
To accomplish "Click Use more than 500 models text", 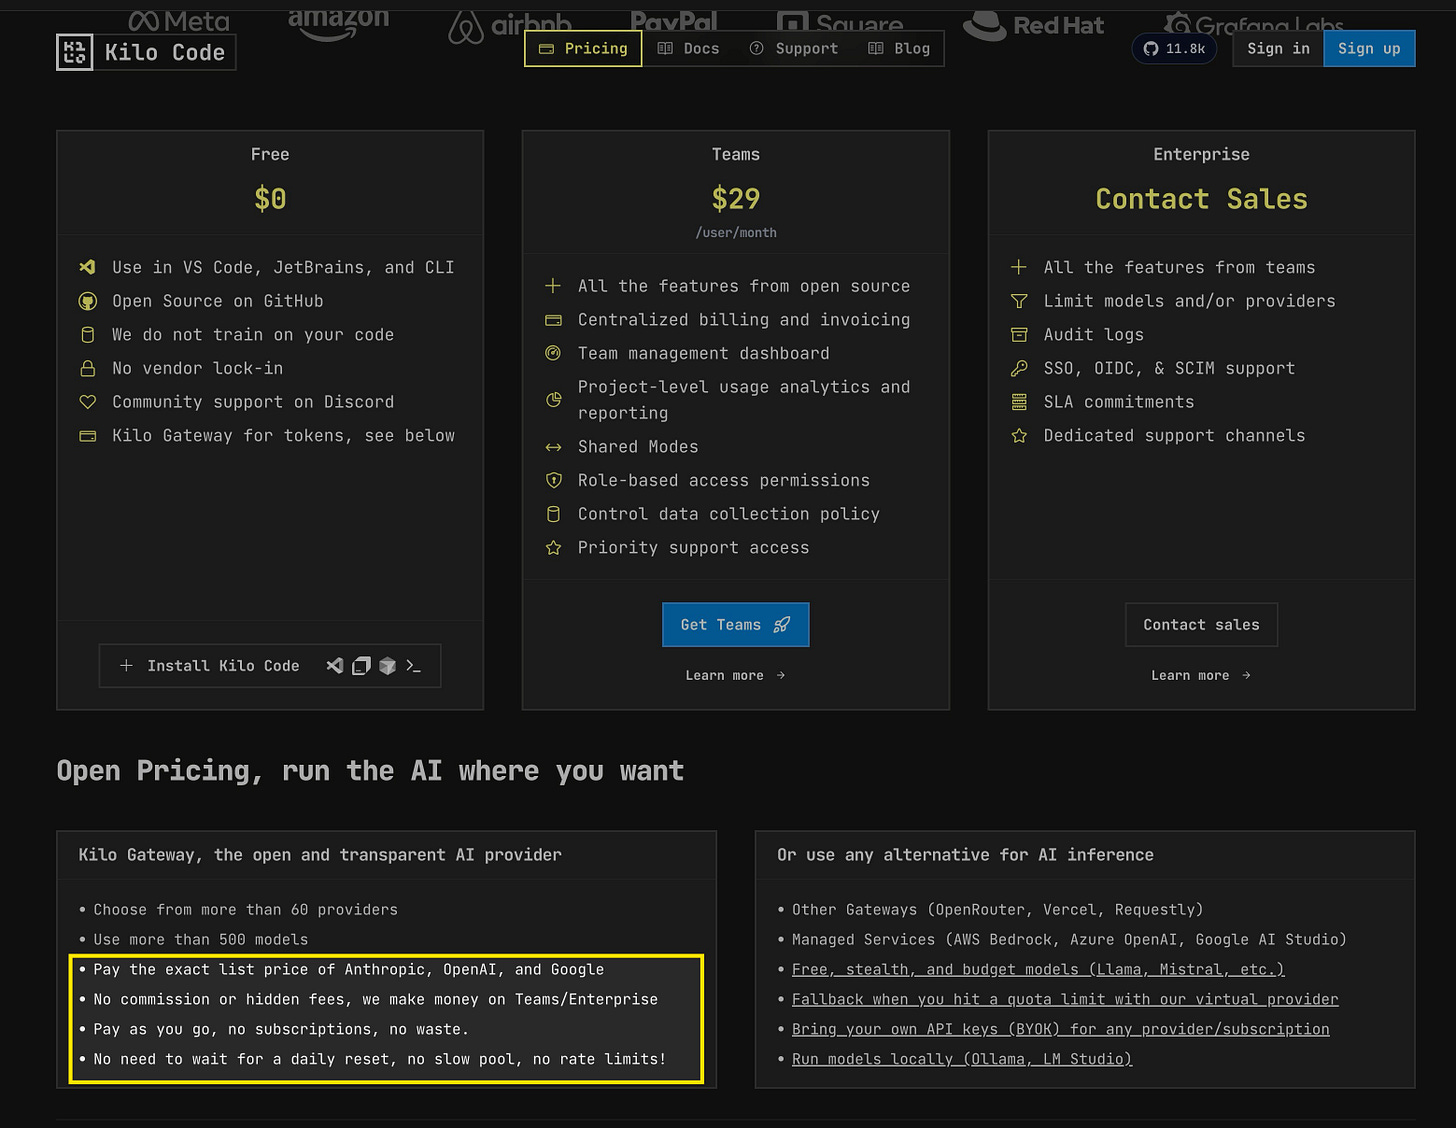I will pyautogui.click(x=200, y=939).
